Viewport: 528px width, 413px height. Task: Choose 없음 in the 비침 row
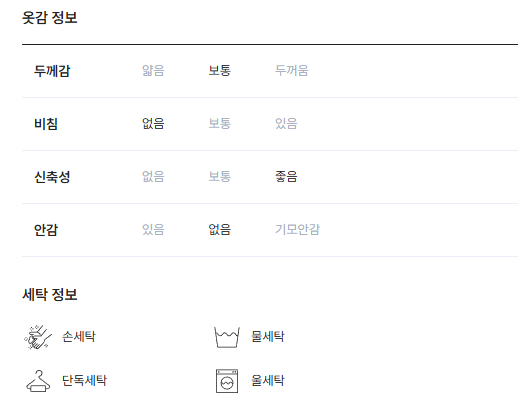(x=153, y=124)
